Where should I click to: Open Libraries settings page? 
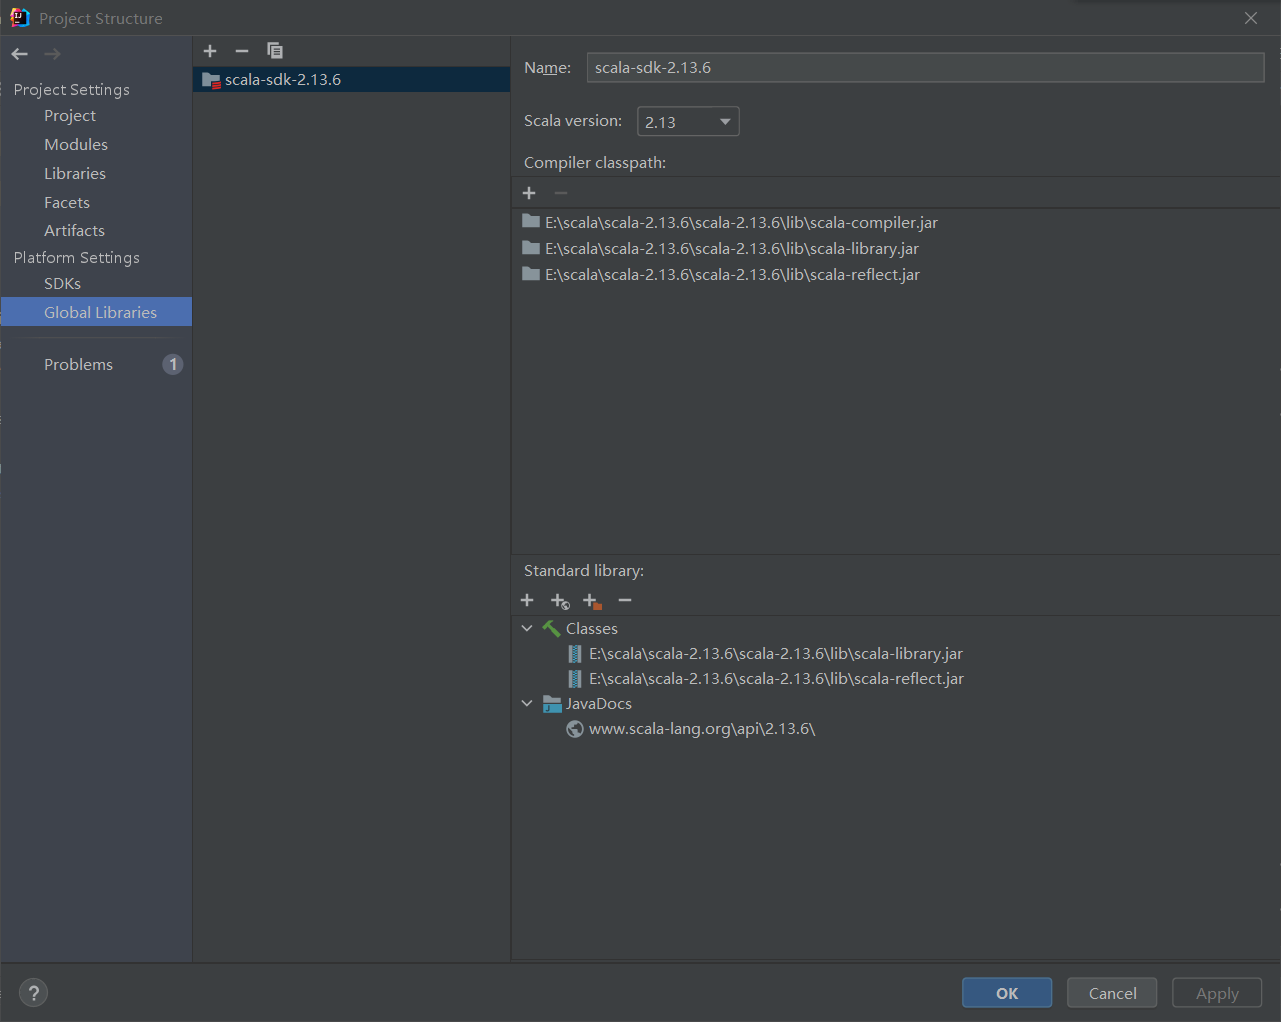pyautogui.click(x=75, y=174)
